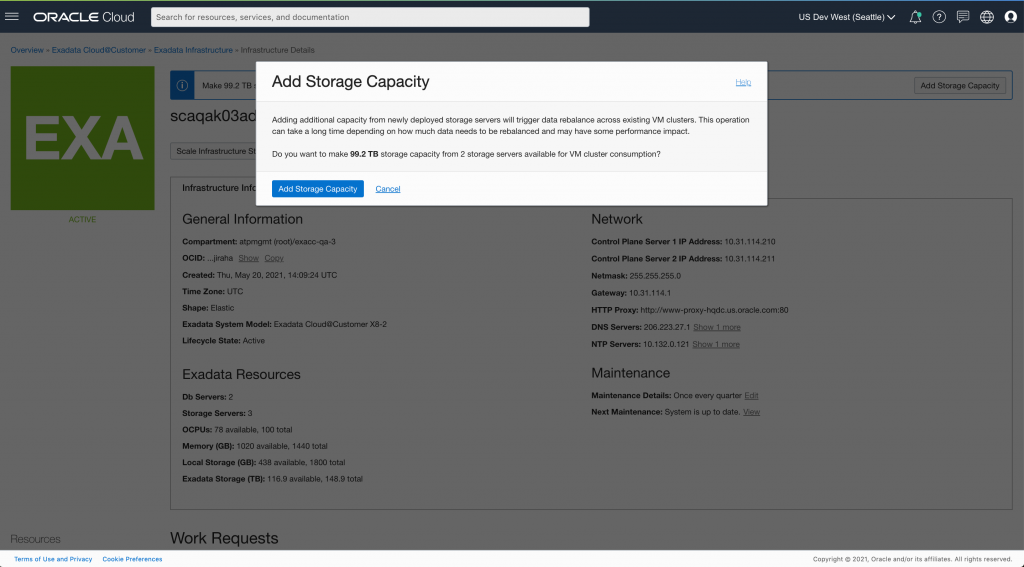Click the Resources sidebar heading
Image resolution: width=1024 pixels, height=567 pixels.
(35, 540)
